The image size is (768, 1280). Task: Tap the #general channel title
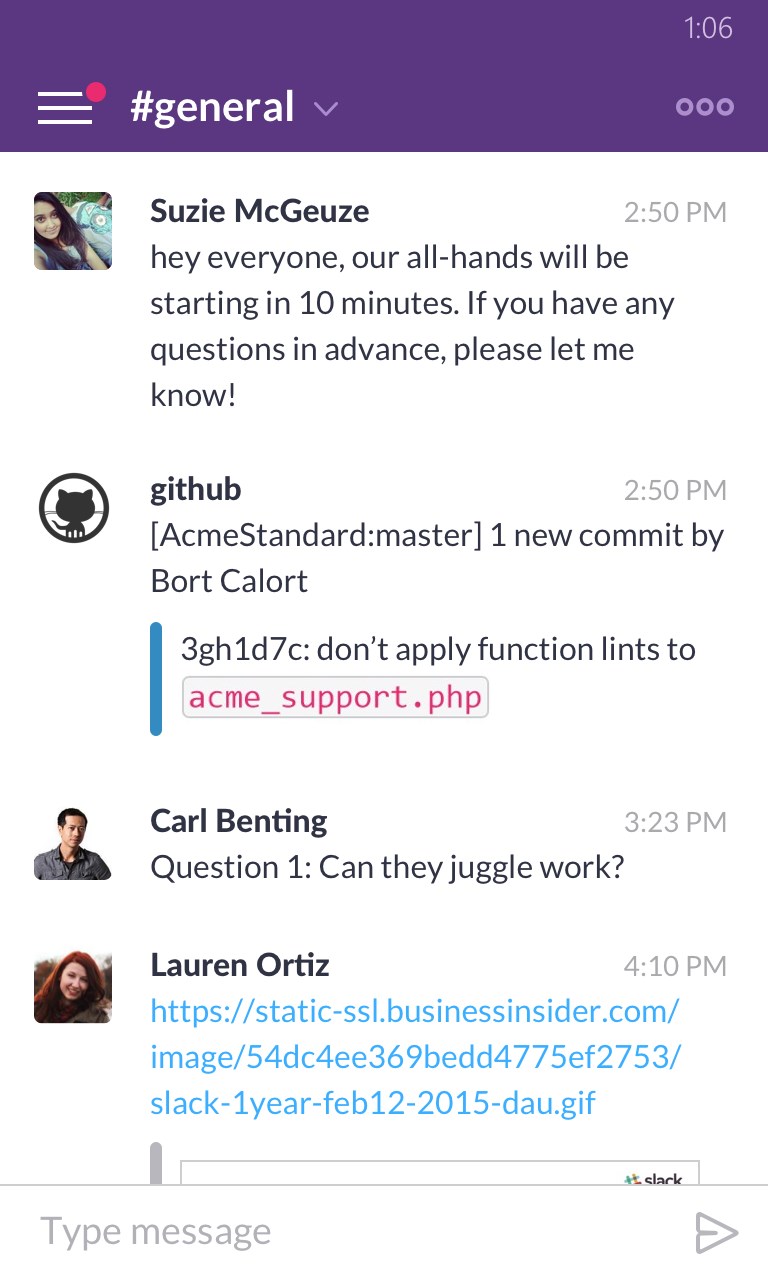(212, 107)
